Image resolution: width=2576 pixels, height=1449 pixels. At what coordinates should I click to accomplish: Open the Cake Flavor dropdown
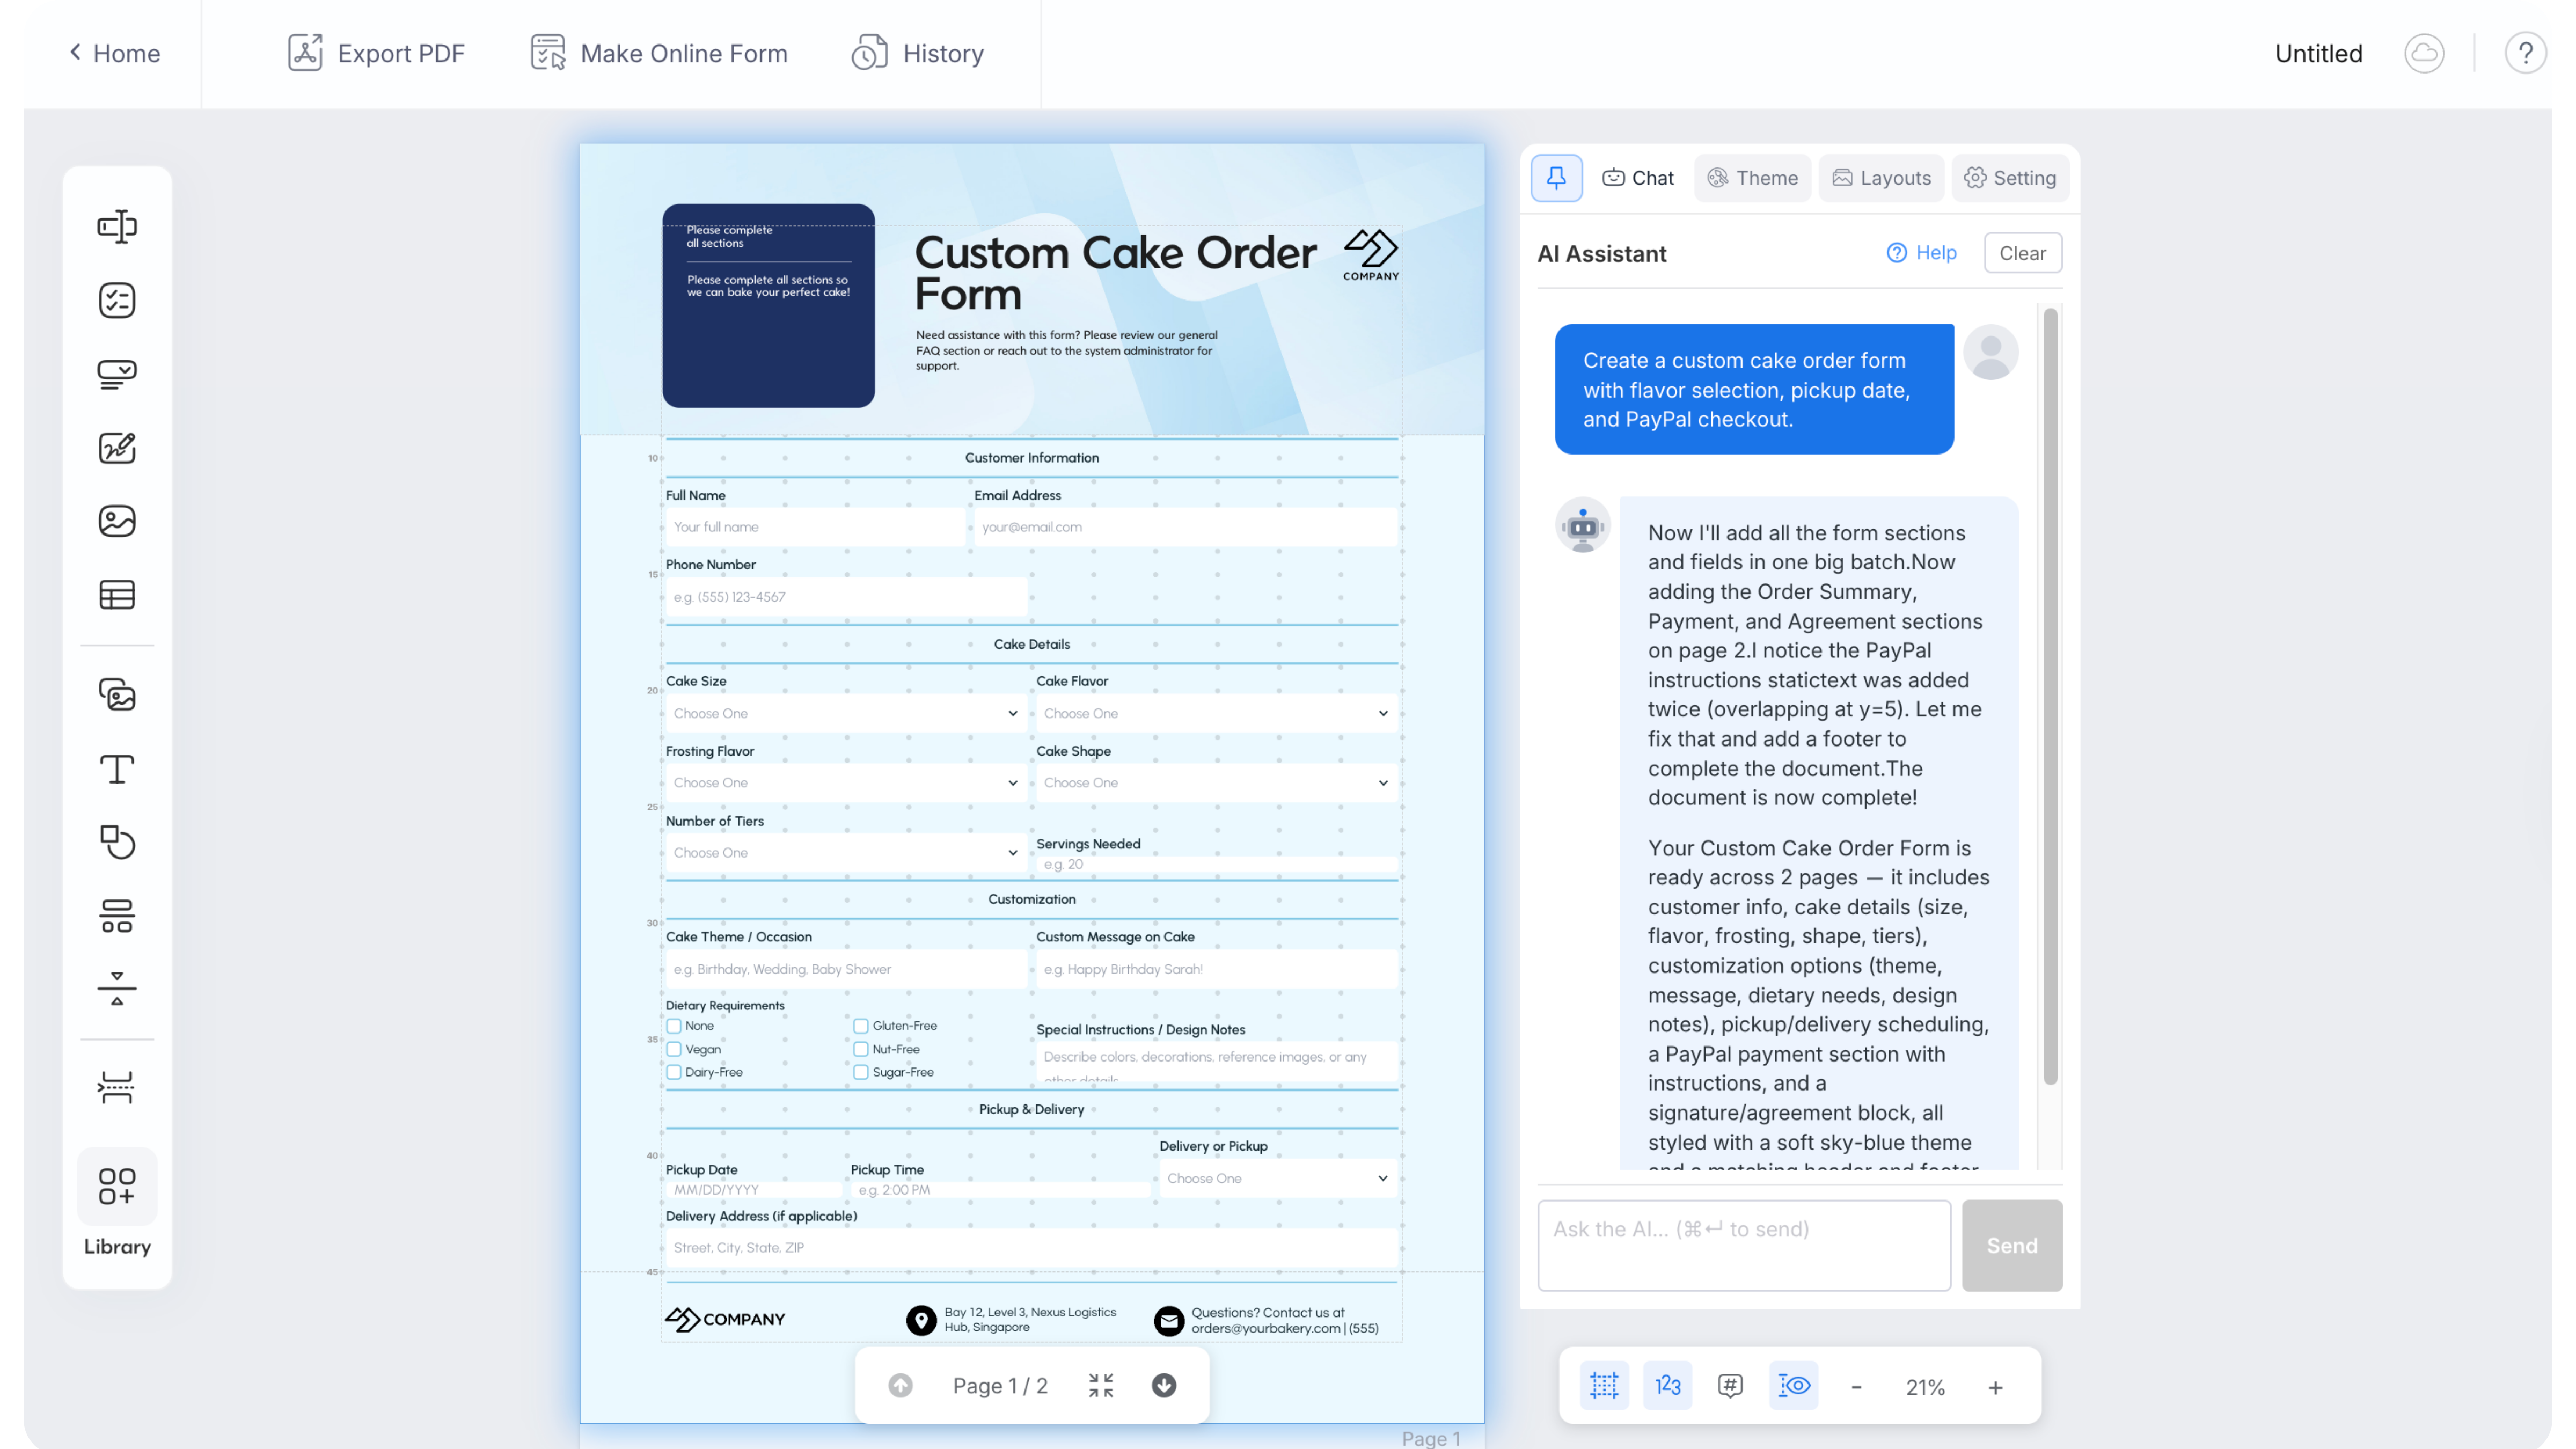click(x=1216, y=713)
